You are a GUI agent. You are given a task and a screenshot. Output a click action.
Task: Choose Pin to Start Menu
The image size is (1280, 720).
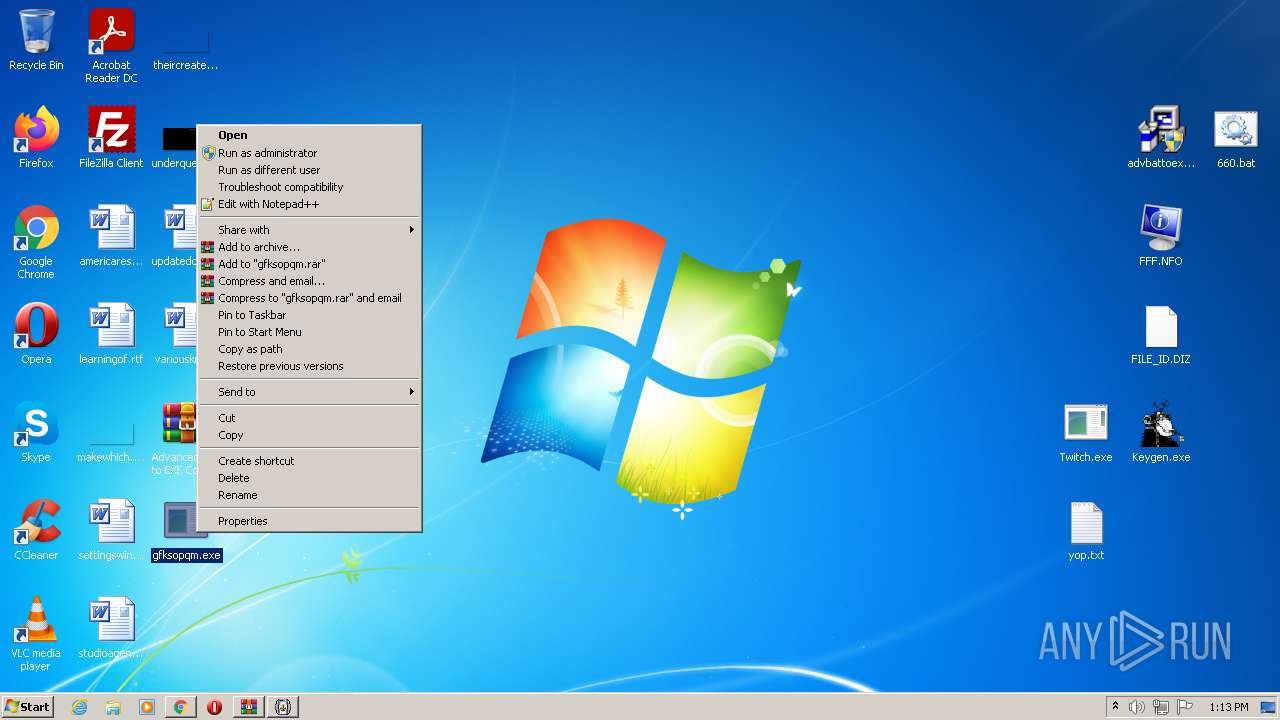pos(309,332)
